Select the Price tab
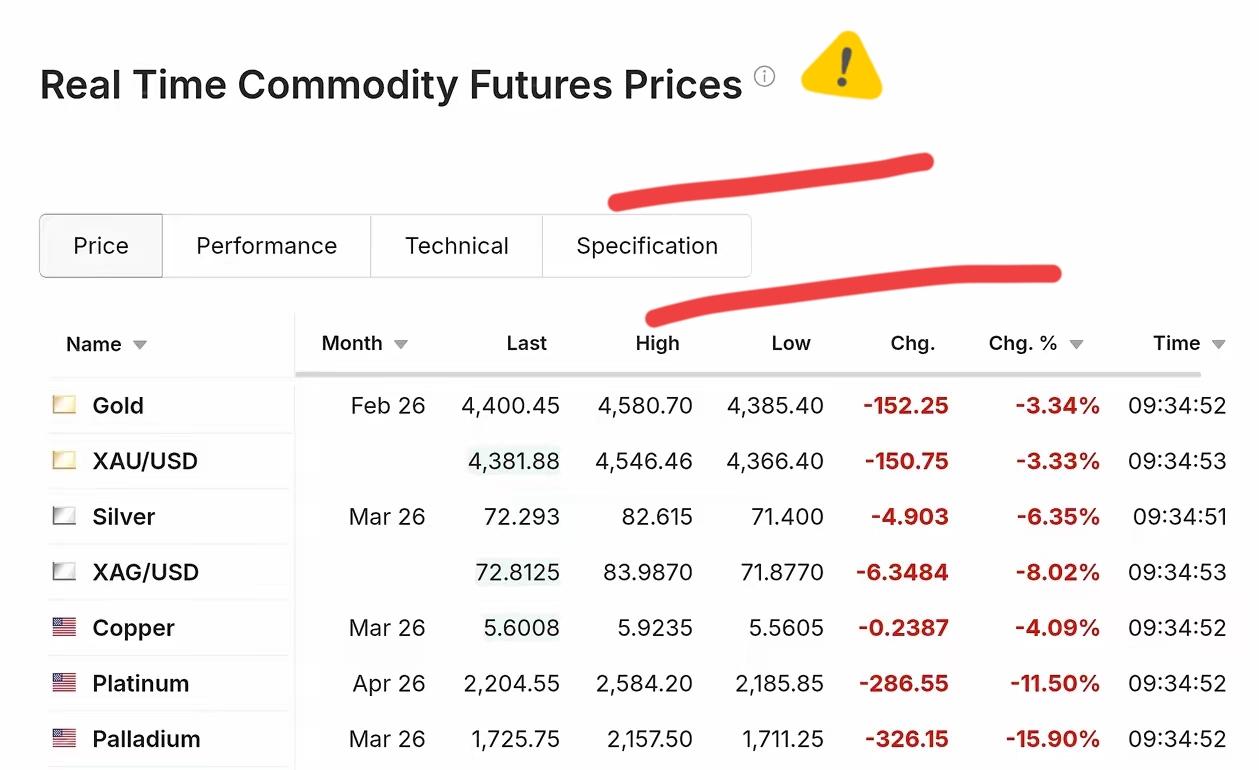 (x=101, y=246)
